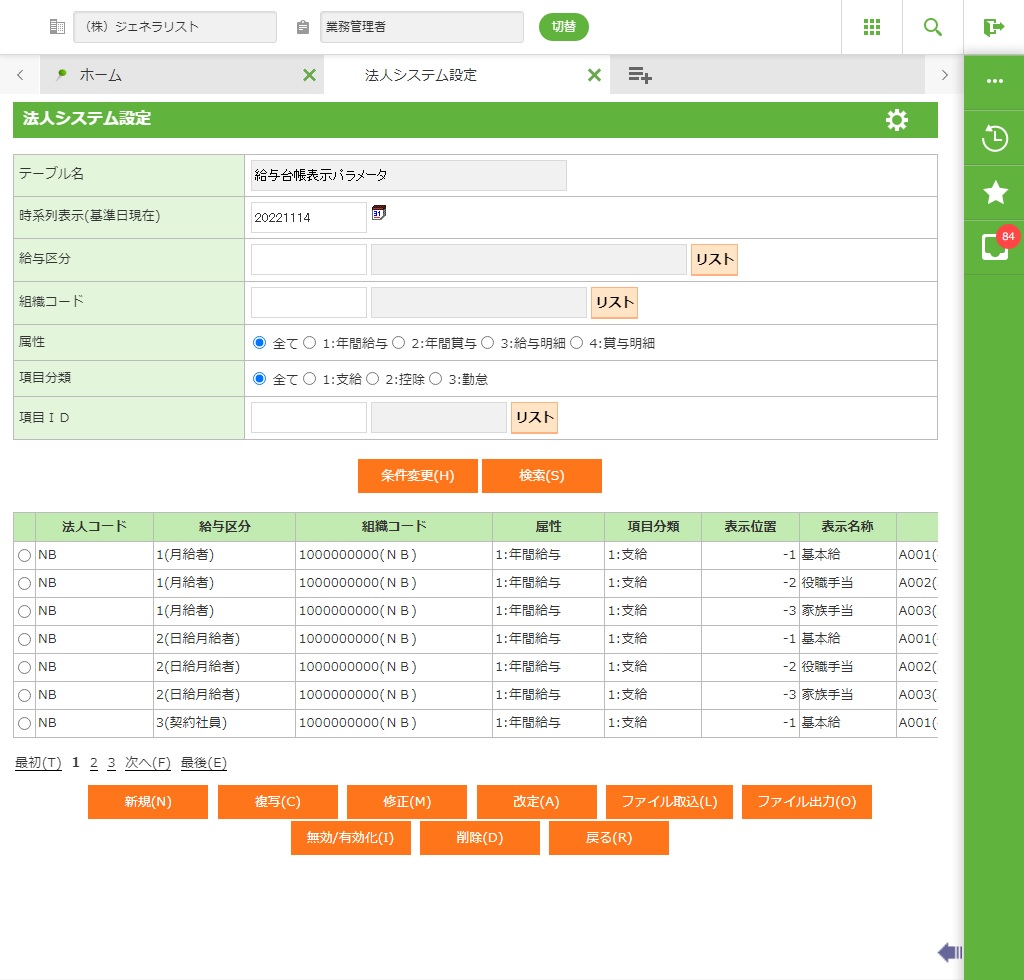Open the apps grid menu icon
Screen dimensions: 1024x980
[x=872, y=27]
